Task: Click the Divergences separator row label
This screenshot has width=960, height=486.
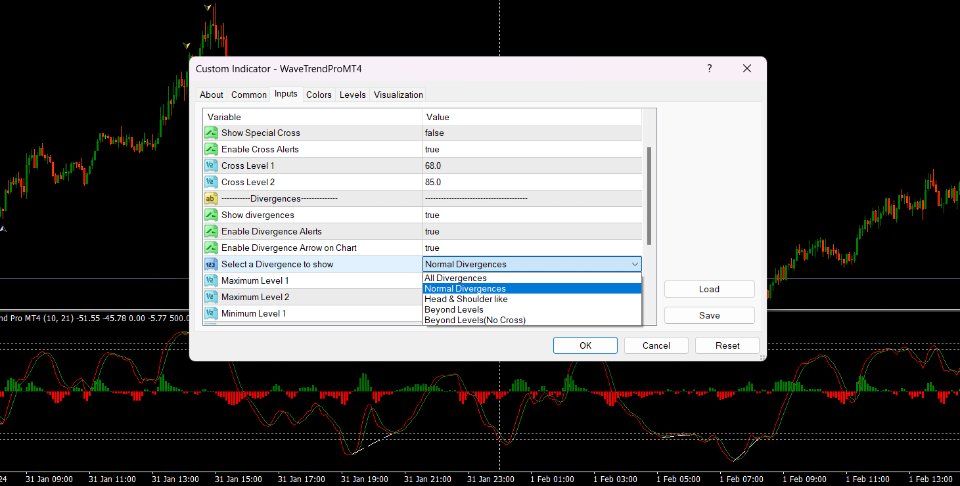Action: click(x=279, y=199)
